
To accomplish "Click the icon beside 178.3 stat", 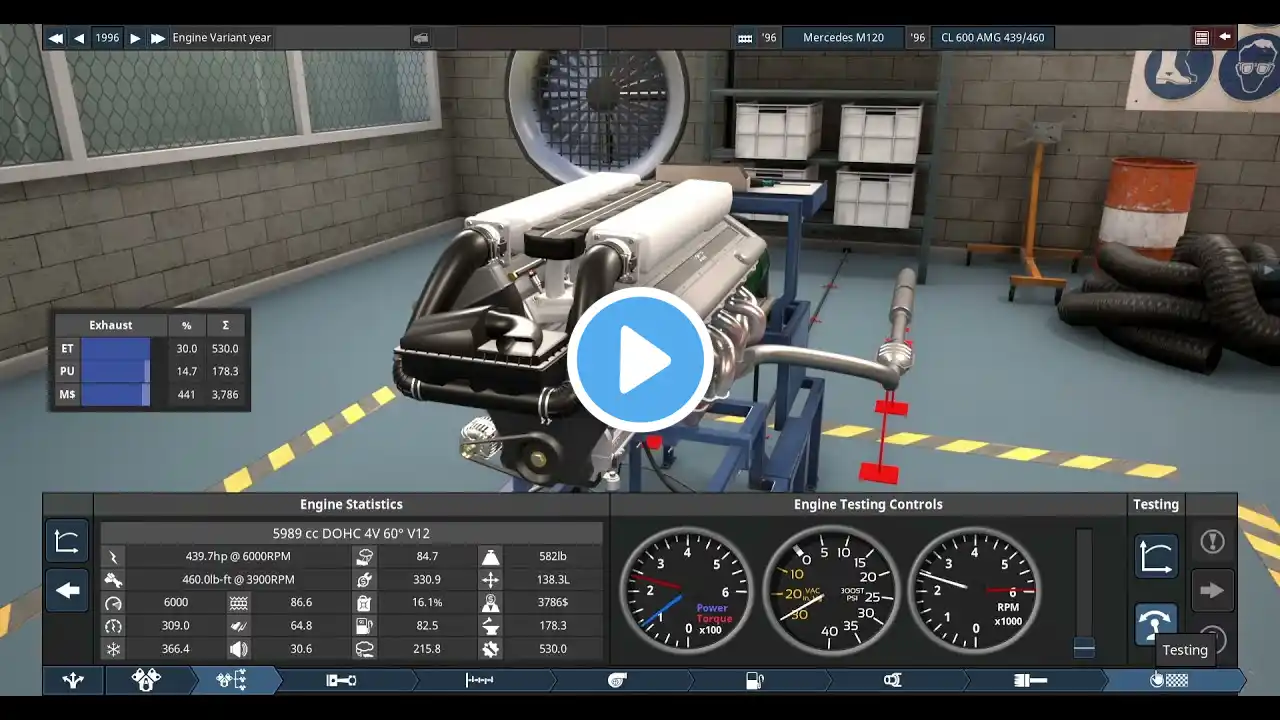I will tap(491, 625).
